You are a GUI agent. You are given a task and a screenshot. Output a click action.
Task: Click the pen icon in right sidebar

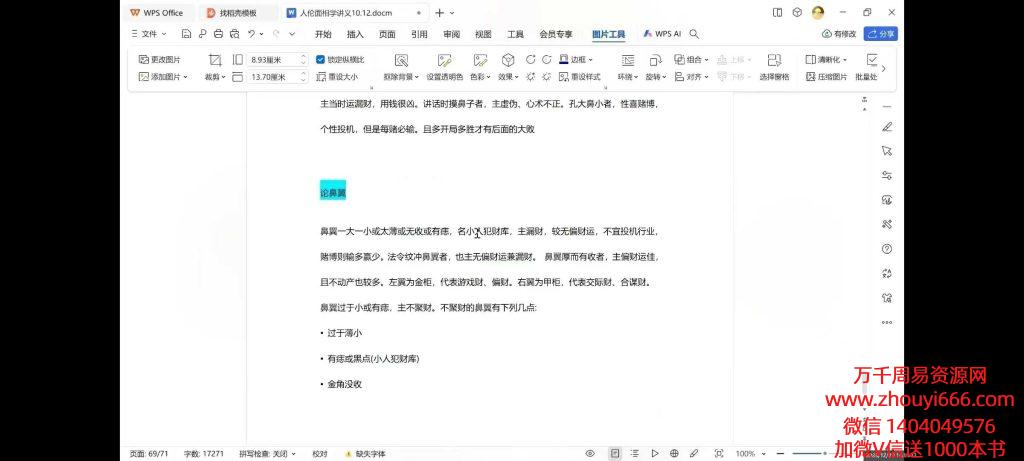pos(886,127)
